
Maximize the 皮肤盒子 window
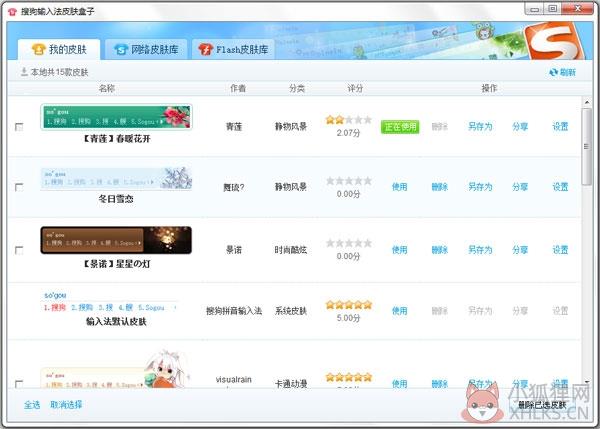(x=553, y=9)
